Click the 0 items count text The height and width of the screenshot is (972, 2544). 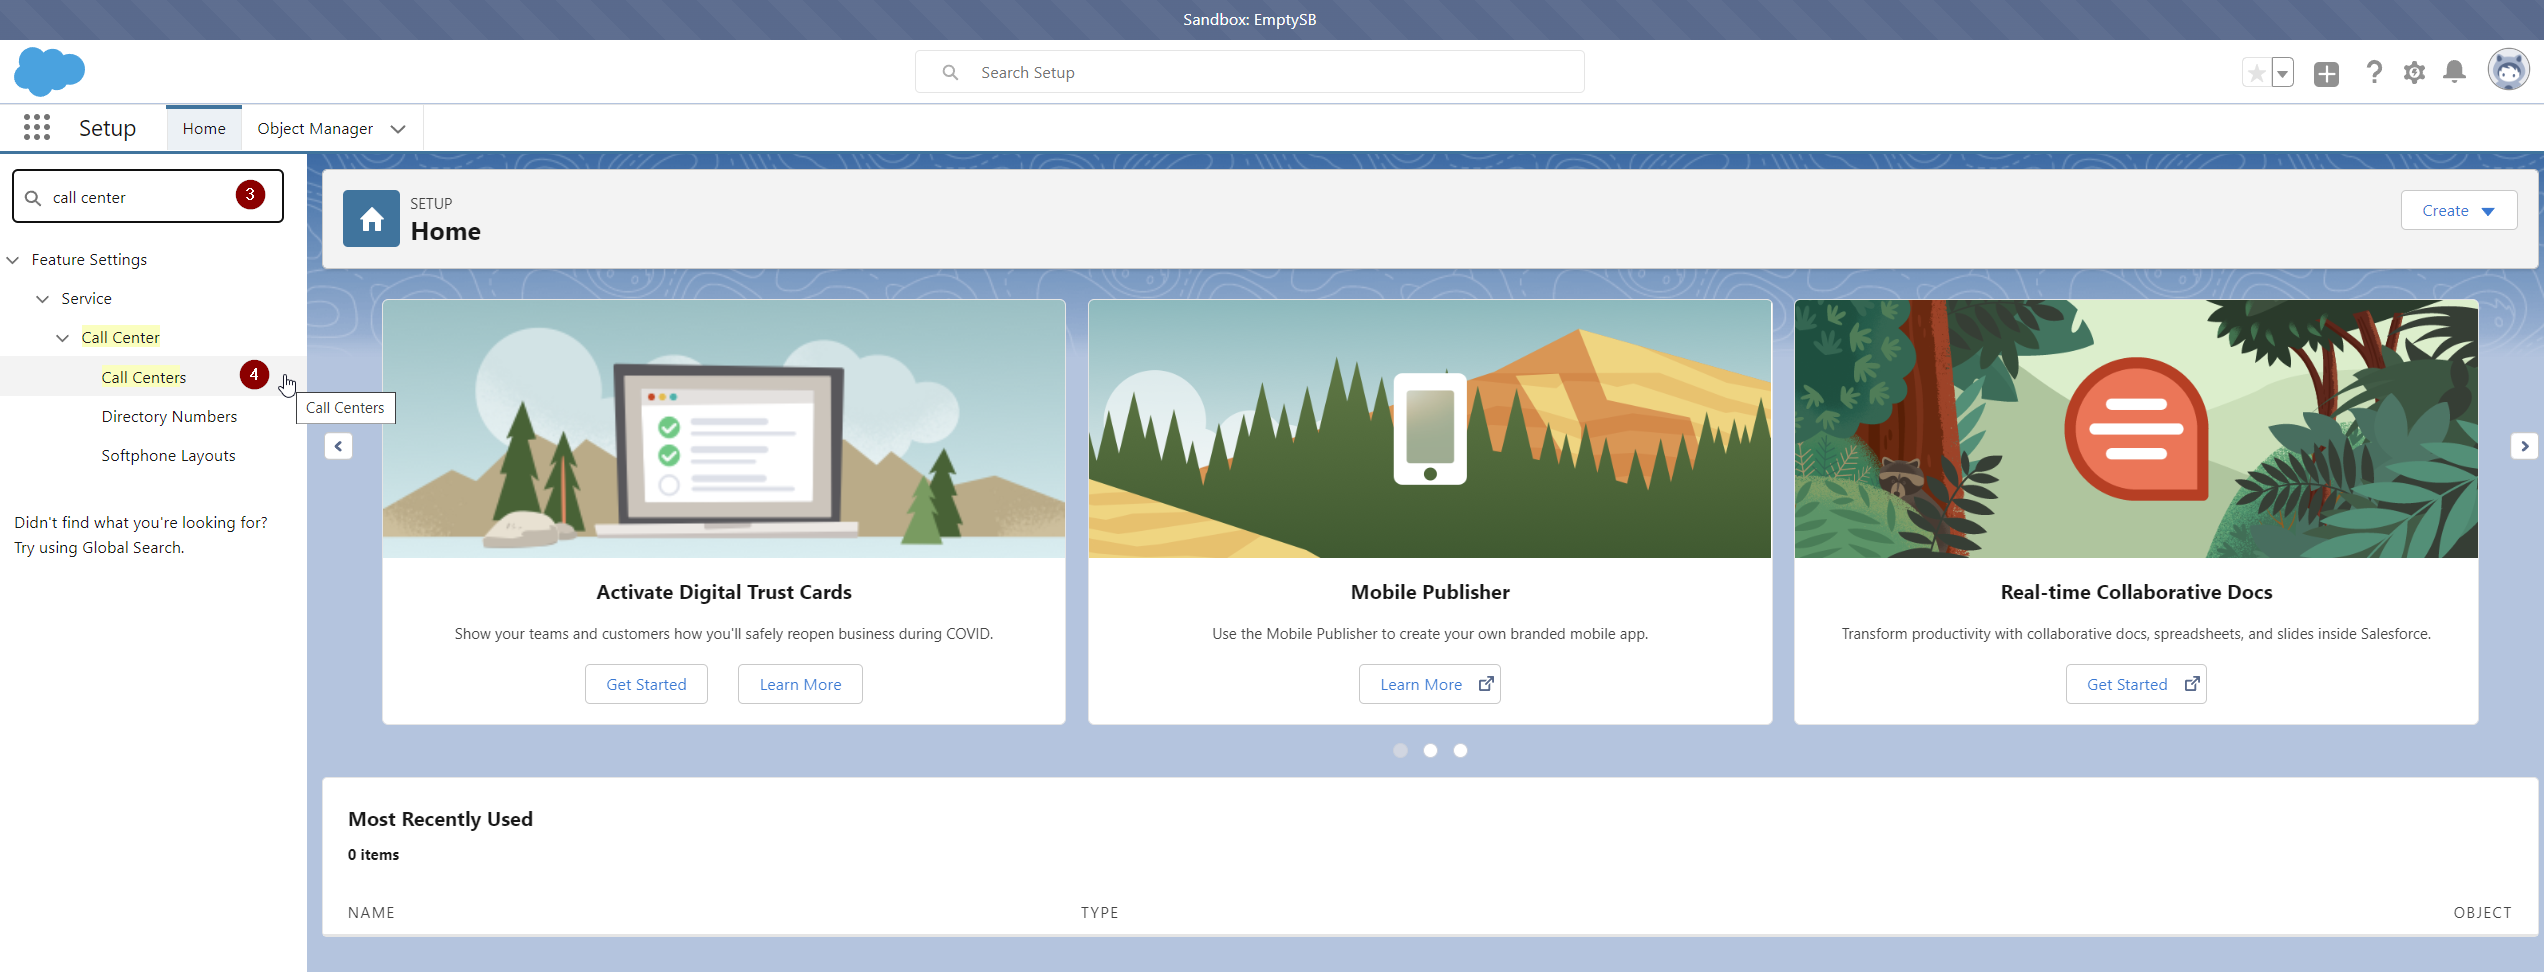(373, 854)
